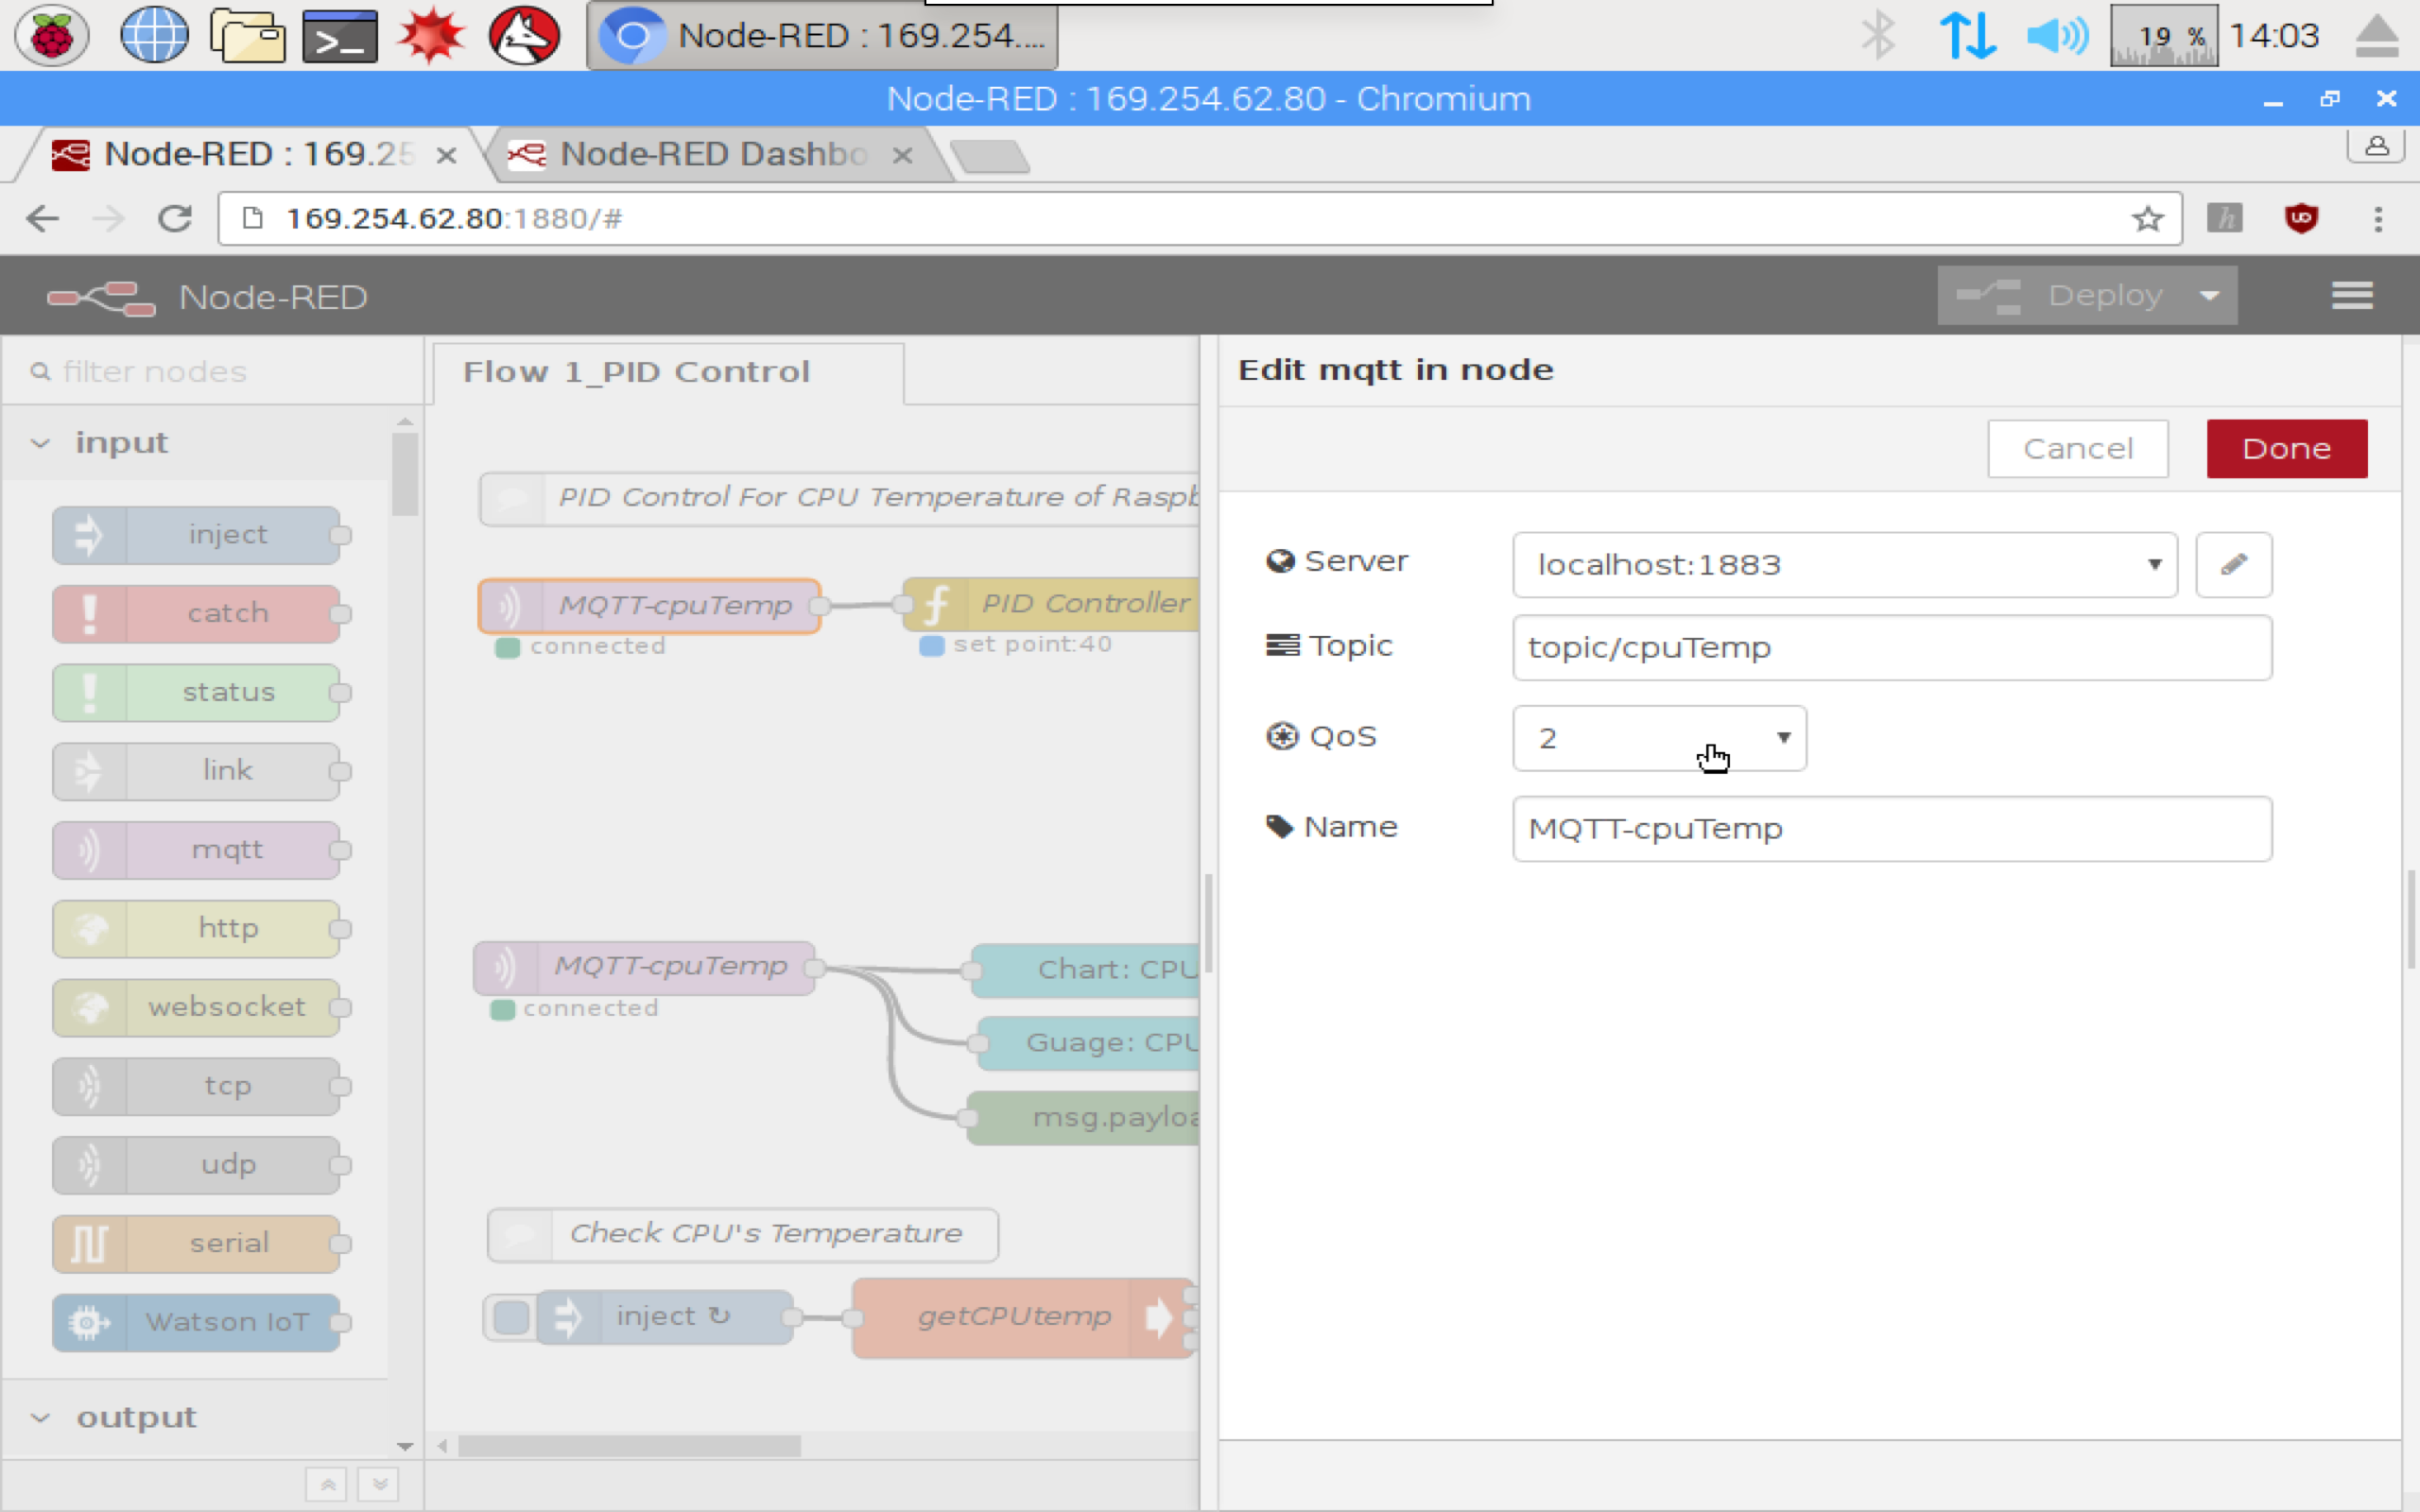Open the Wolfram wolf icon

pyautogui.click(x=524, y=36)
